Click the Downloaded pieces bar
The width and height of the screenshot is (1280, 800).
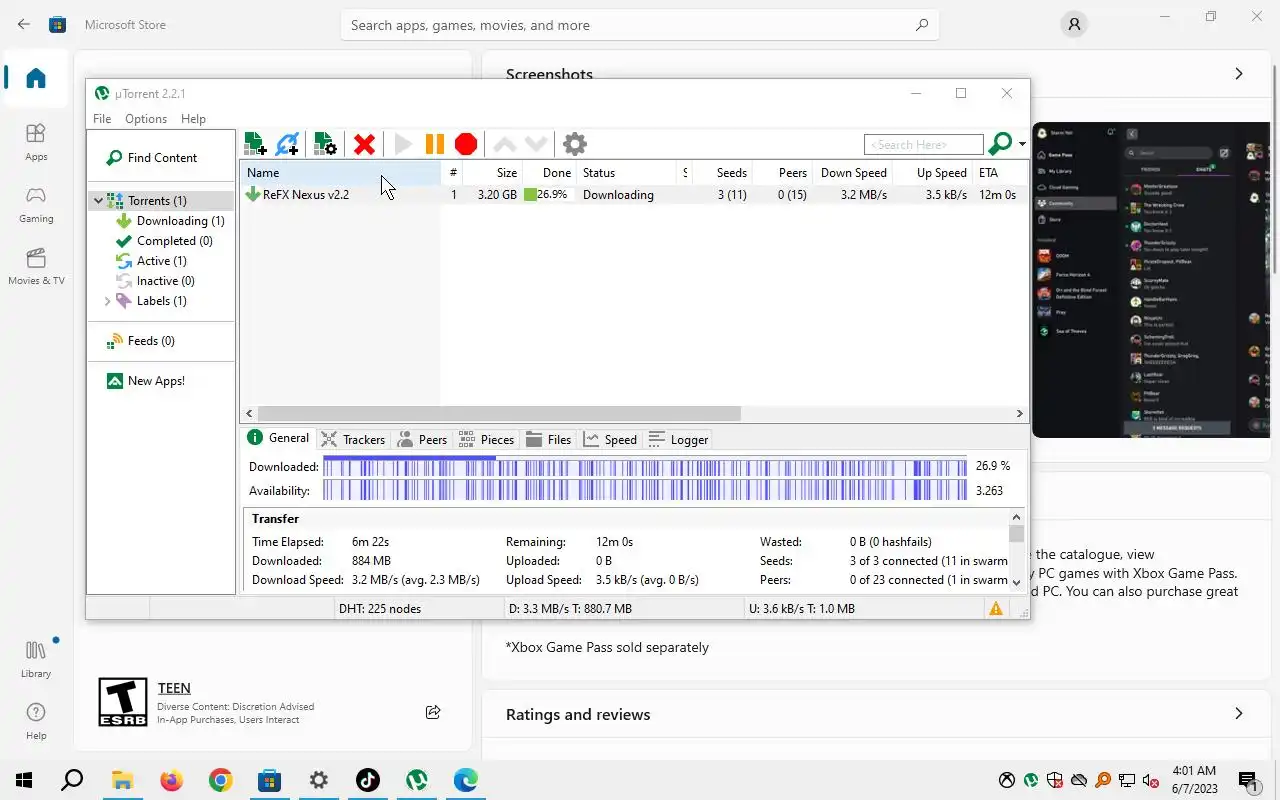[x=645, y=466]
